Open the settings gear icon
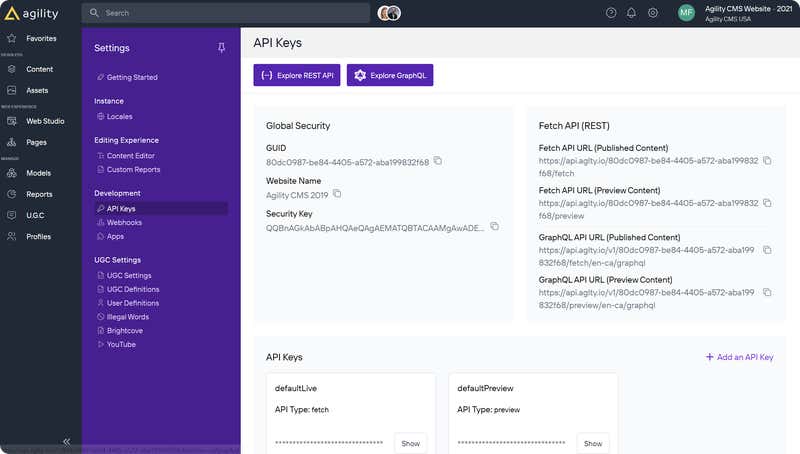This screenshot has height=454, width=800. [x=653, y=13]
